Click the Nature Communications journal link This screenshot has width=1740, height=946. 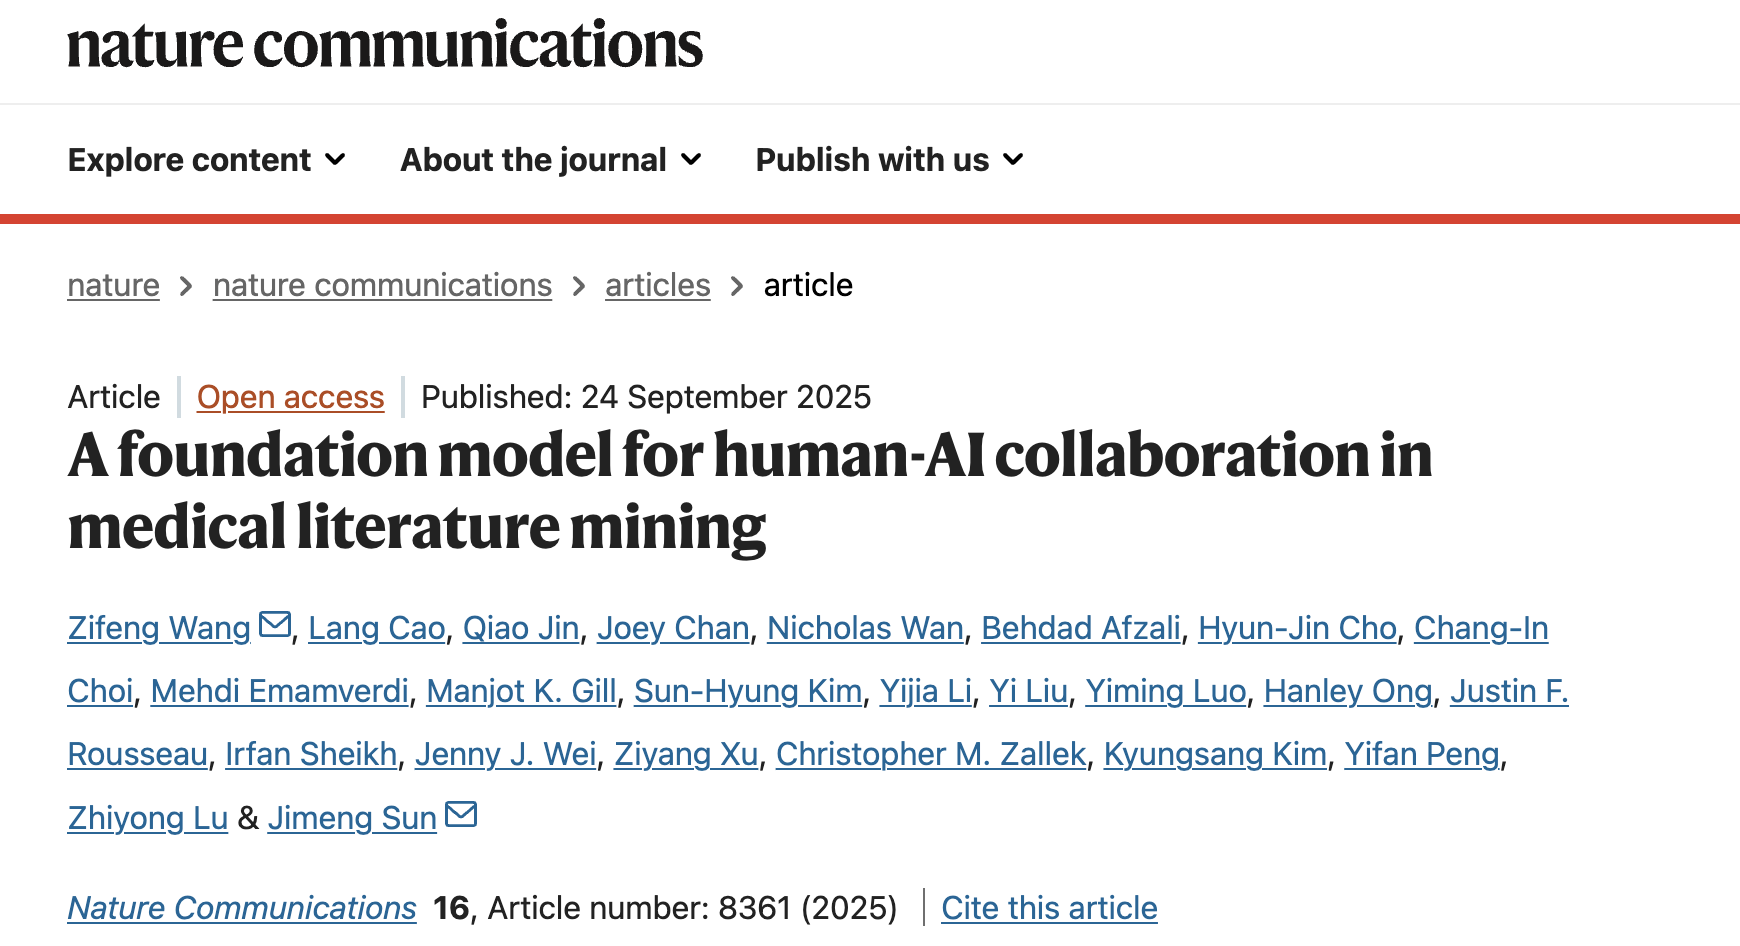(x=241, y=908)
